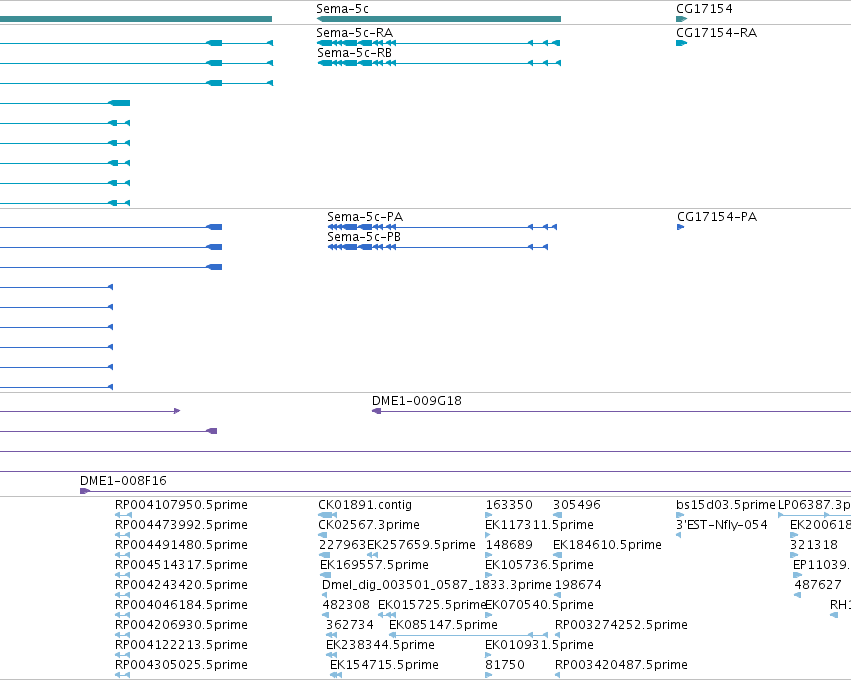Screen dimensions: 851x680
Task: Click the Dmel_dig_003501_0587_1833.3prime label
Action: click(437, 584)
